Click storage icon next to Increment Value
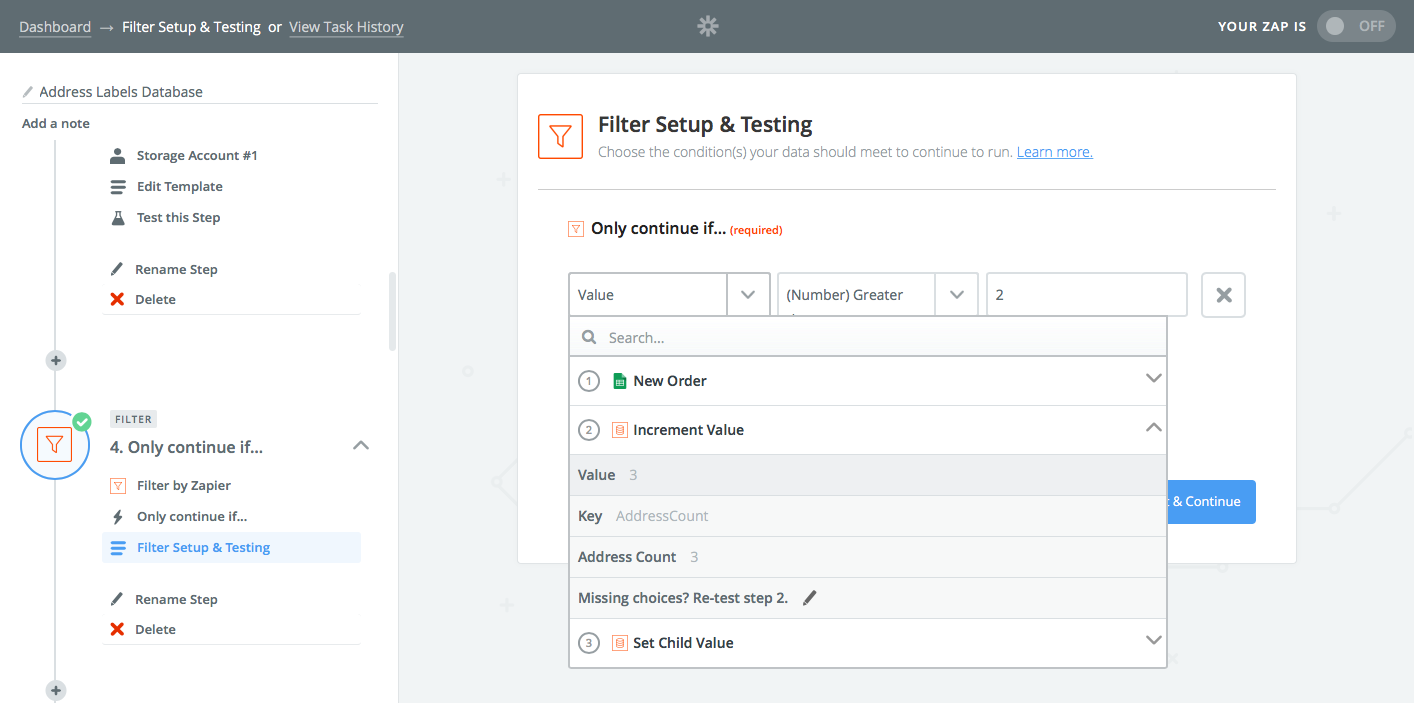 619,430
